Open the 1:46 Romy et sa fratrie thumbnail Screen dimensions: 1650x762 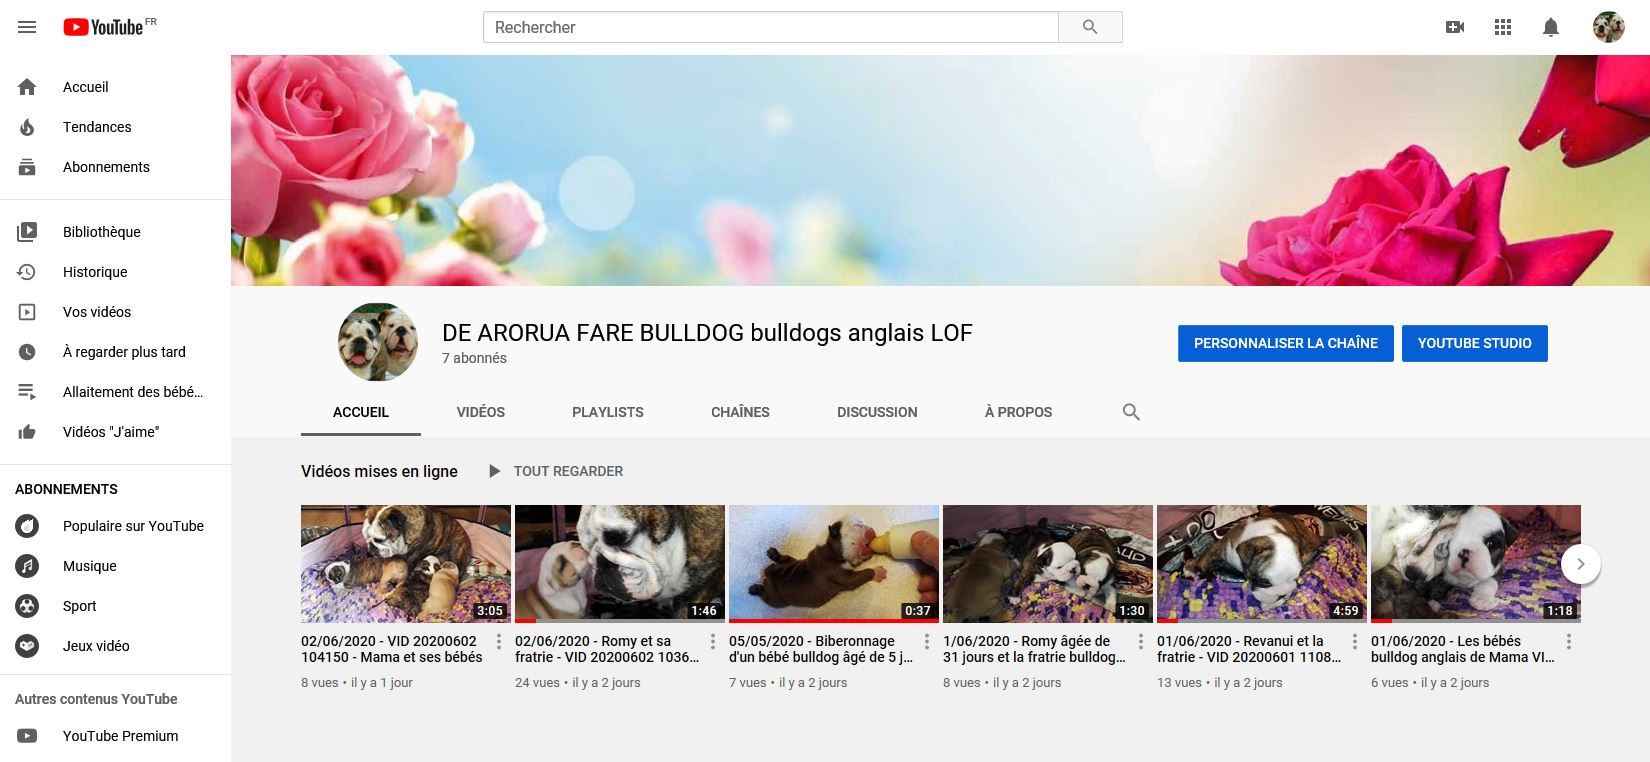(620, 564)
